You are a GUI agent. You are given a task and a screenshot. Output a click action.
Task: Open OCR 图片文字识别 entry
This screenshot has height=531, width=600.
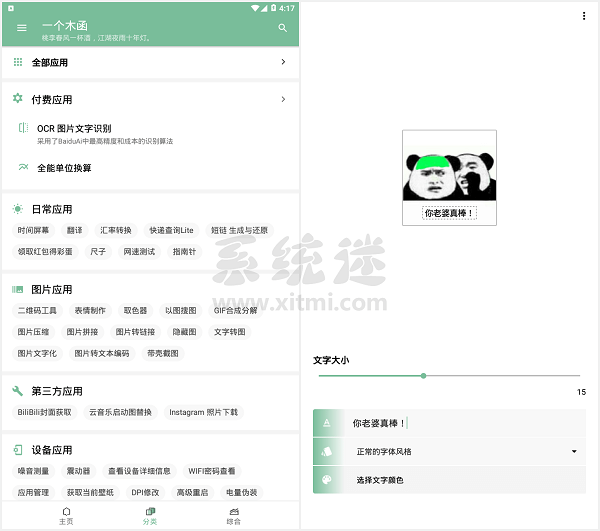click(151, 134)
